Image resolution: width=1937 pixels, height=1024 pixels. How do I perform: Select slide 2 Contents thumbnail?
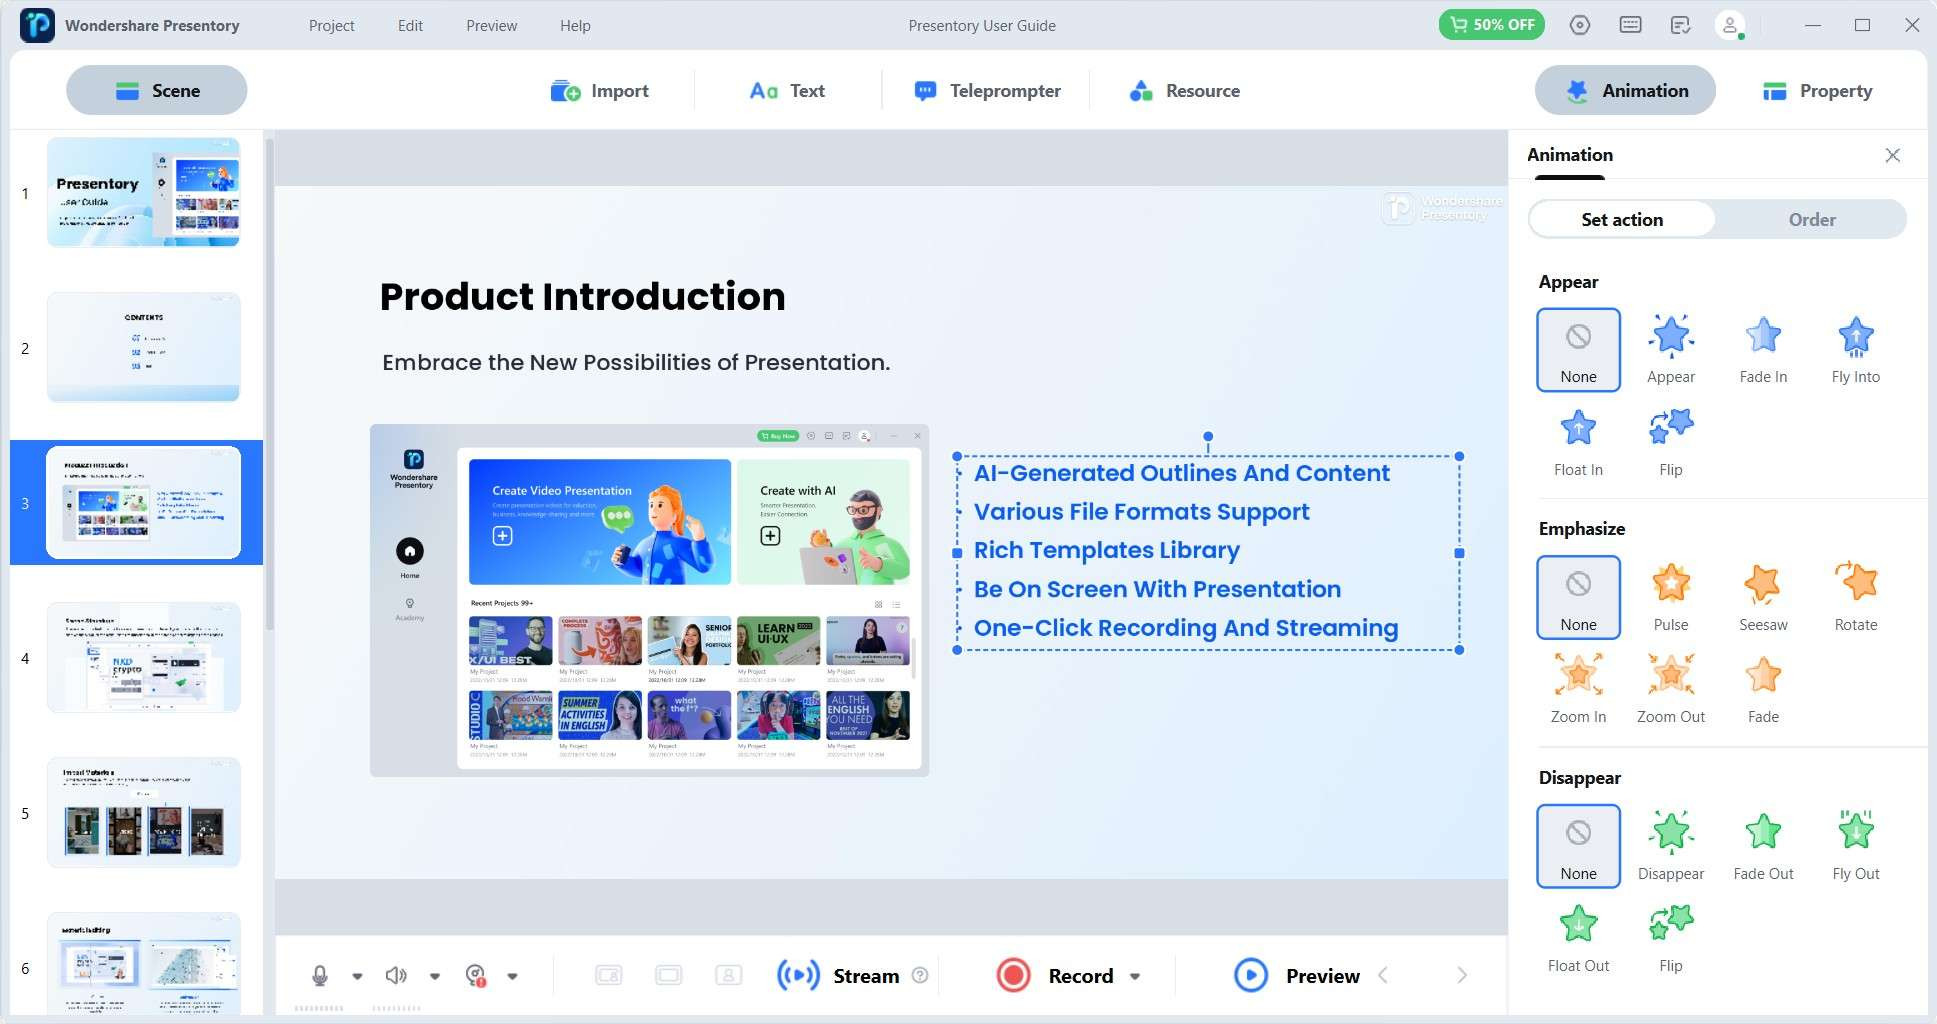pos(143,347)
